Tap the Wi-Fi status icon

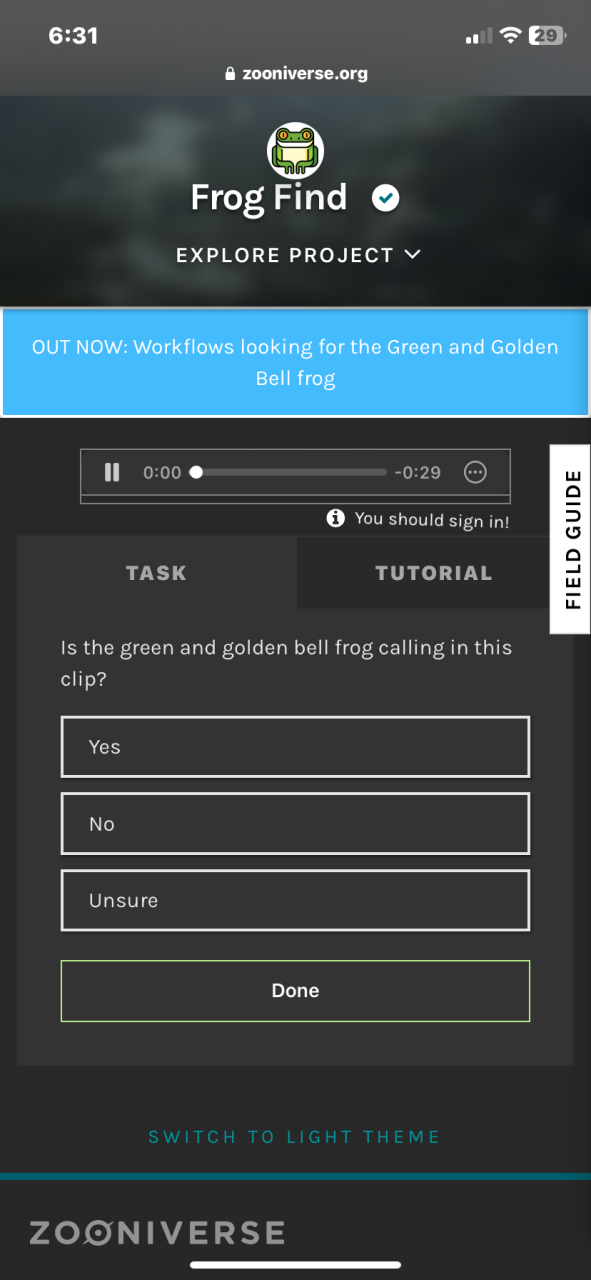pos(511,36)
